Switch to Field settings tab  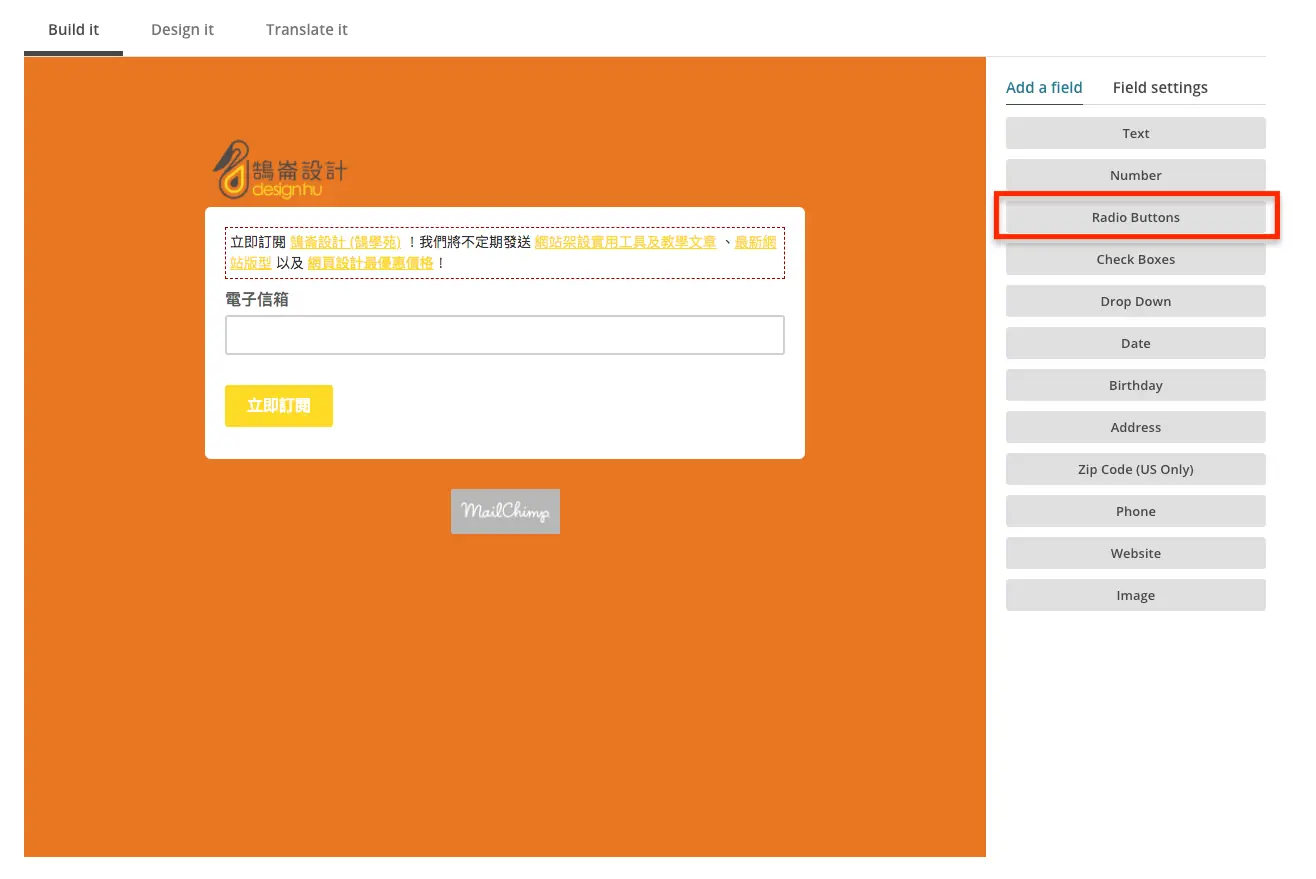click(1160, 87)
